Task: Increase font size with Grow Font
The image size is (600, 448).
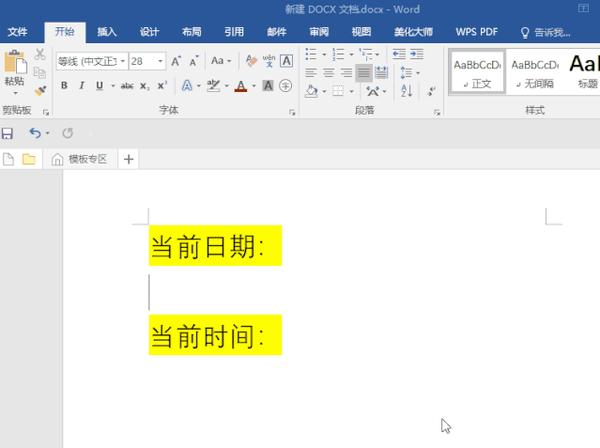Action: 176,61
